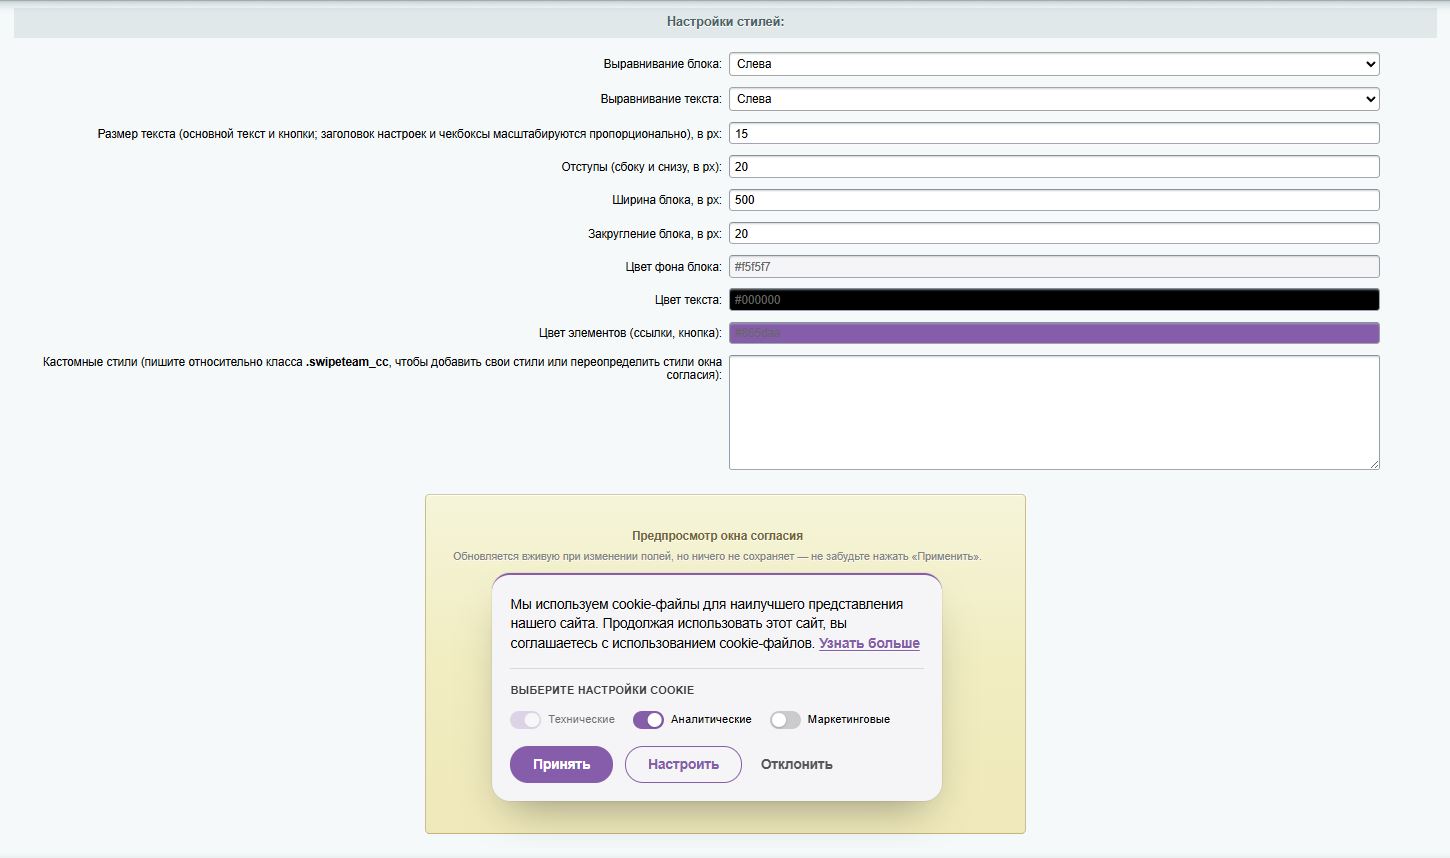Click the 'Ширина блока' field with 500
Screen dimensions: 1450x858
[x=1054, y=200]
